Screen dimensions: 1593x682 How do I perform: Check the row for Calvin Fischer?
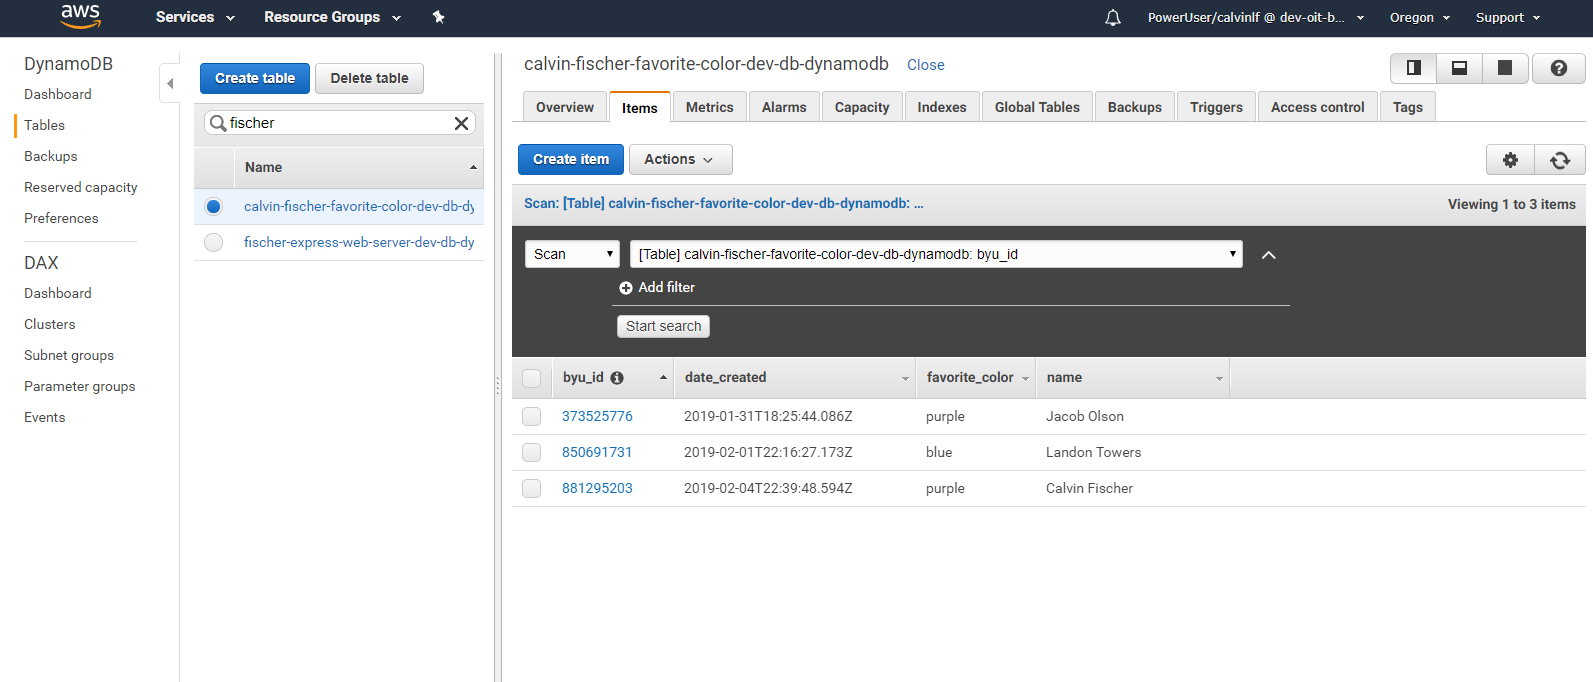click(531, 488)
